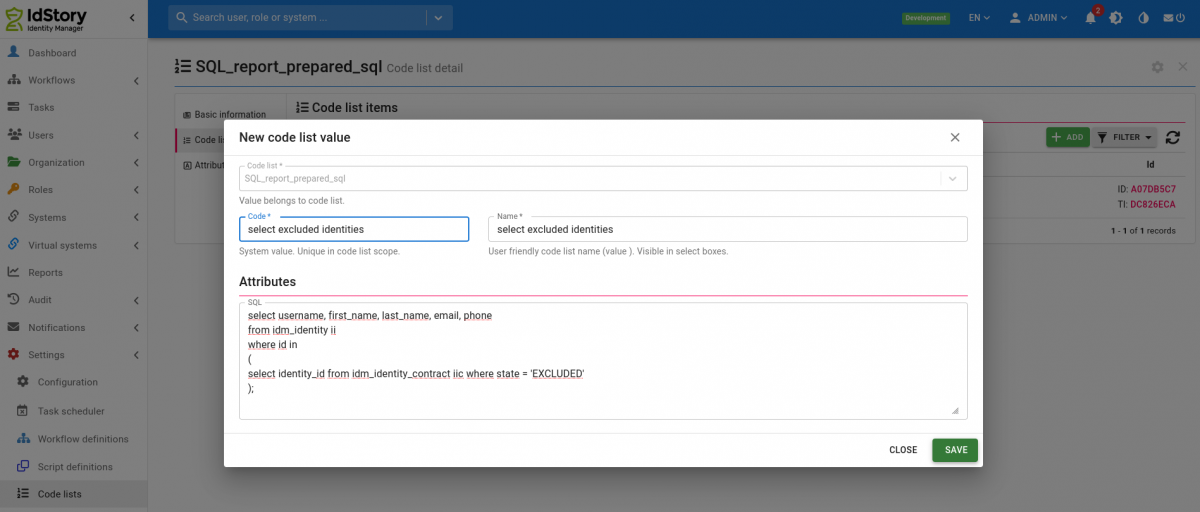Click the CLOSE button in dialog
This screenshot has height=512, width=1200.
(903, 450)
